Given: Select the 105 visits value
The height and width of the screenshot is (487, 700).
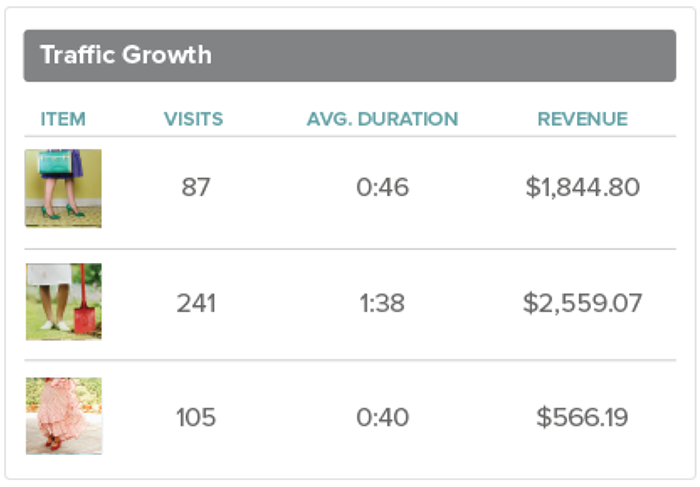Looking at the screenshot, I should click(x=196, y=417).
